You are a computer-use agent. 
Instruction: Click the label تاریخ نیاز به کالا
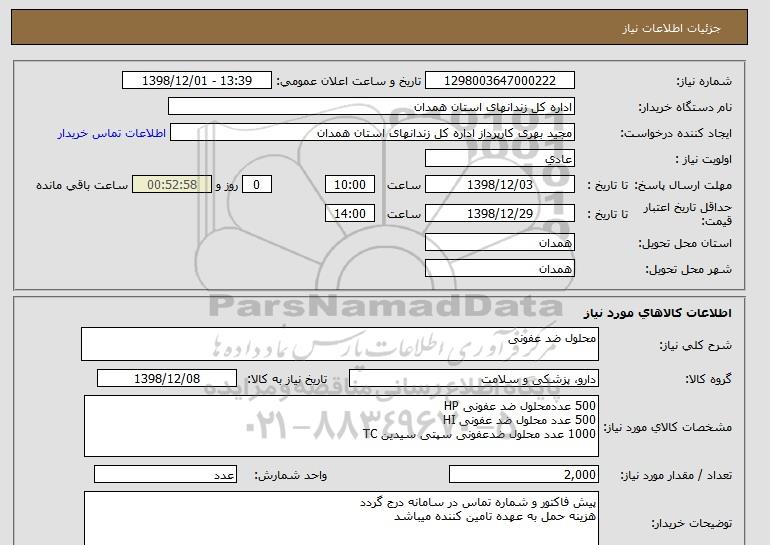[x=287, y=379]
